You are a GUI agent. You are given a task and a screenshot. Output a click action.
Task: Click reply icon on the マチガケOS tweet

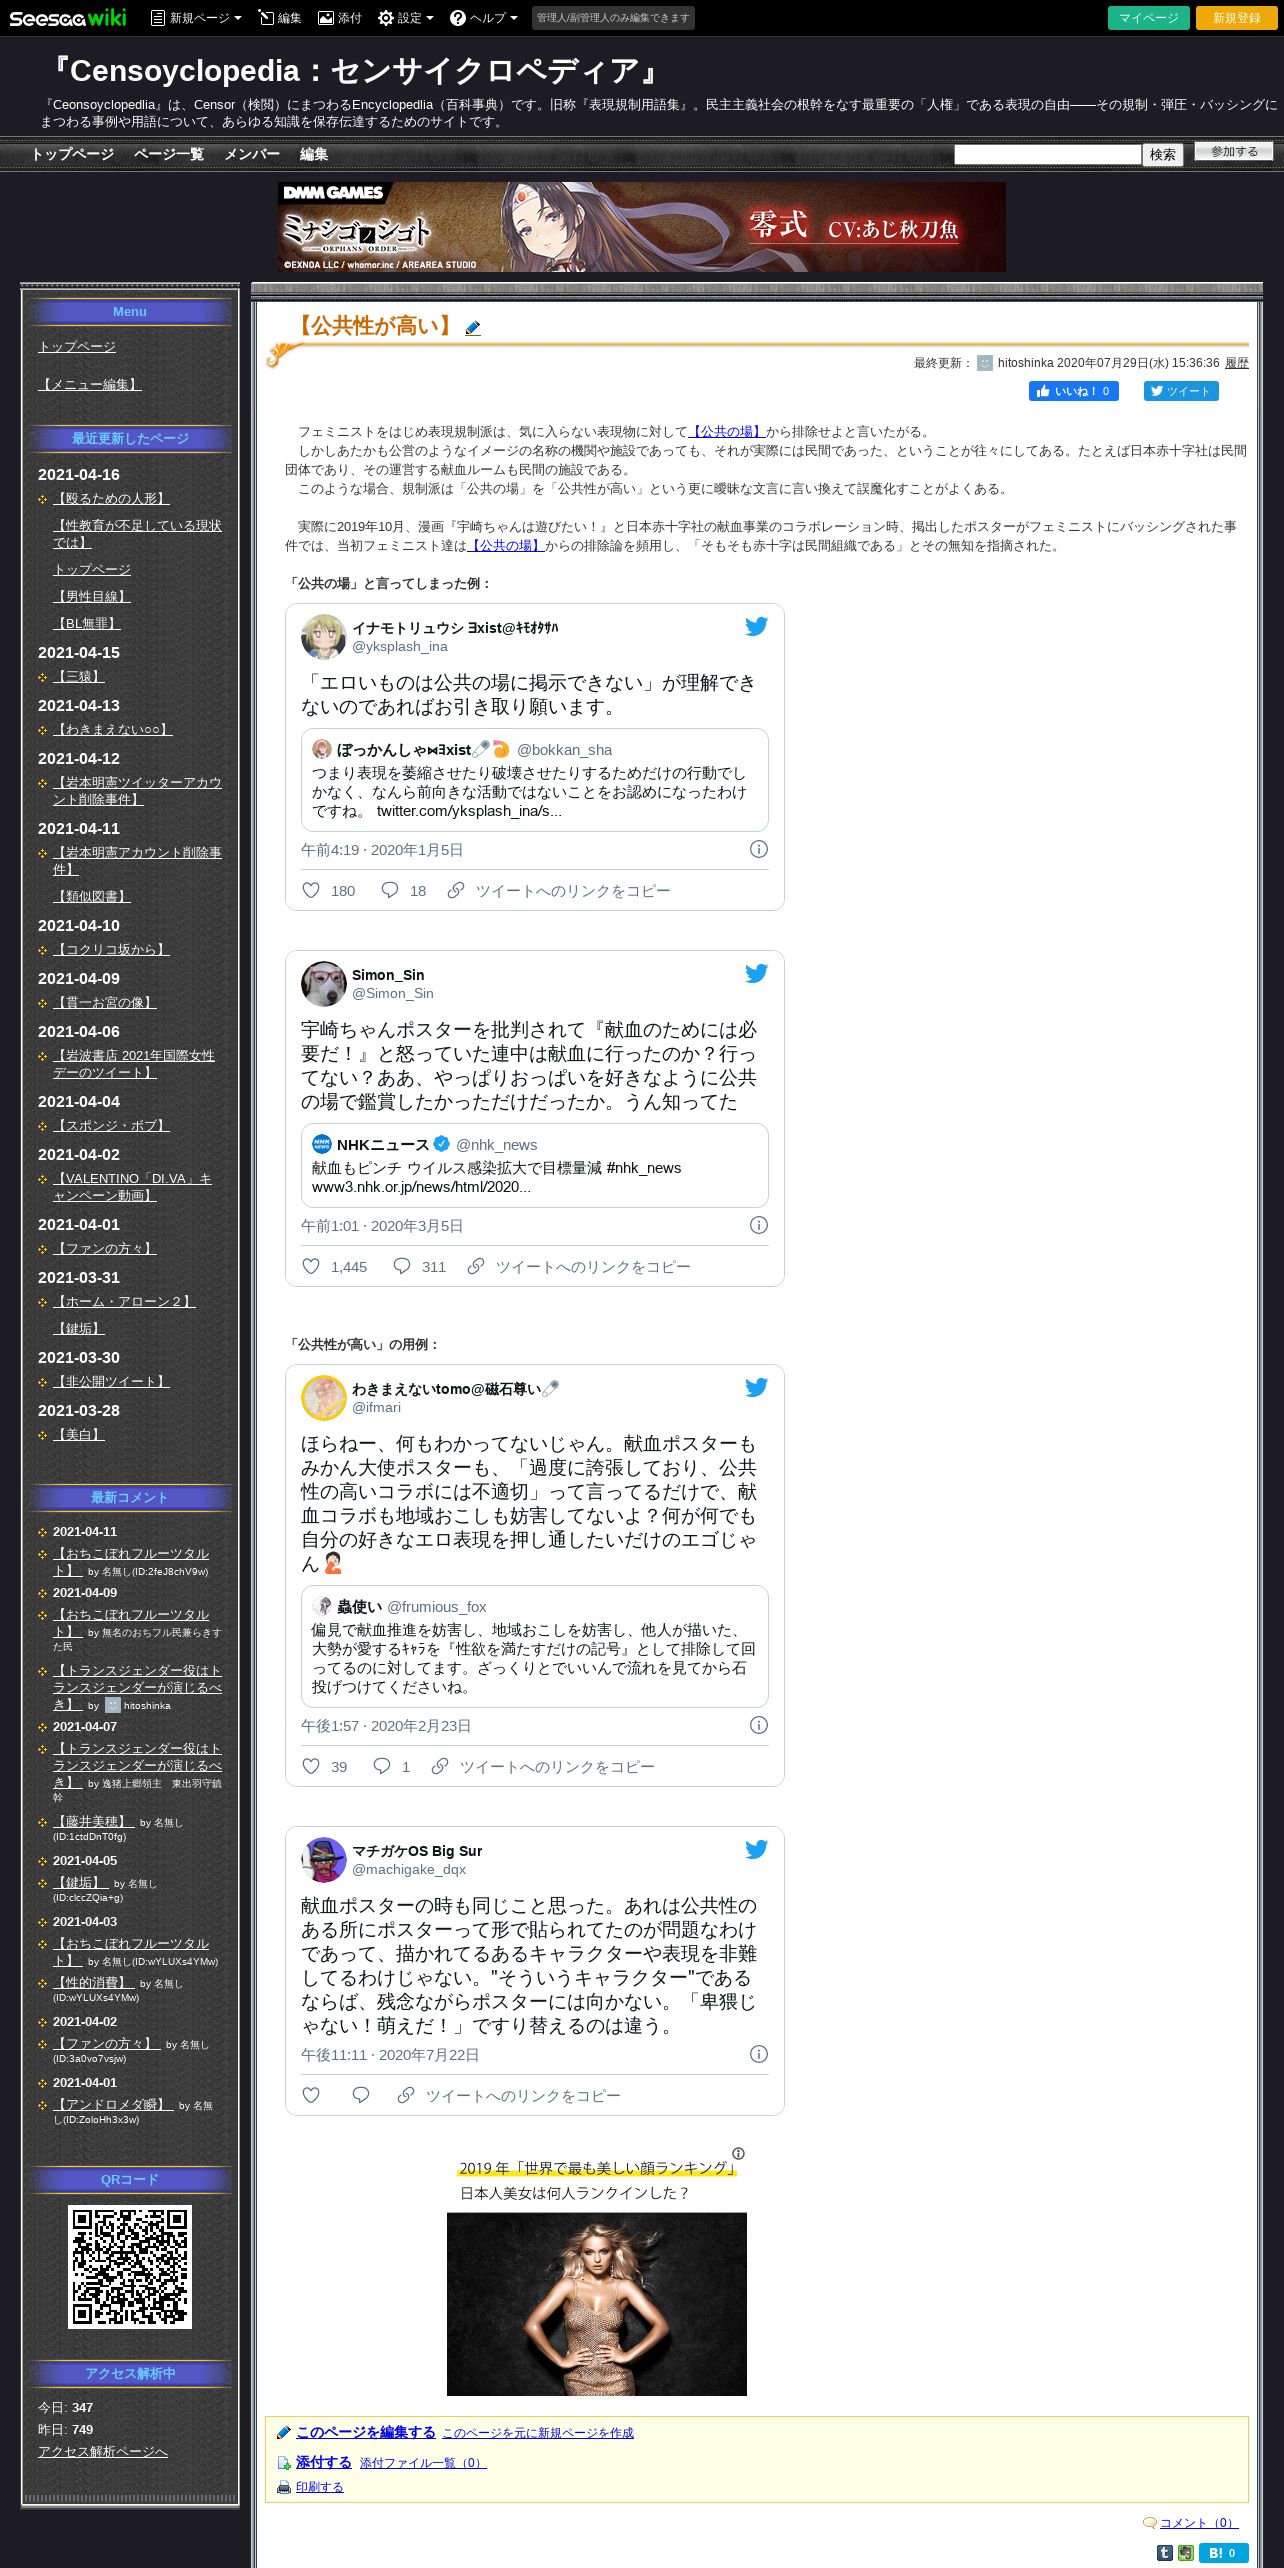(361, 2095)
